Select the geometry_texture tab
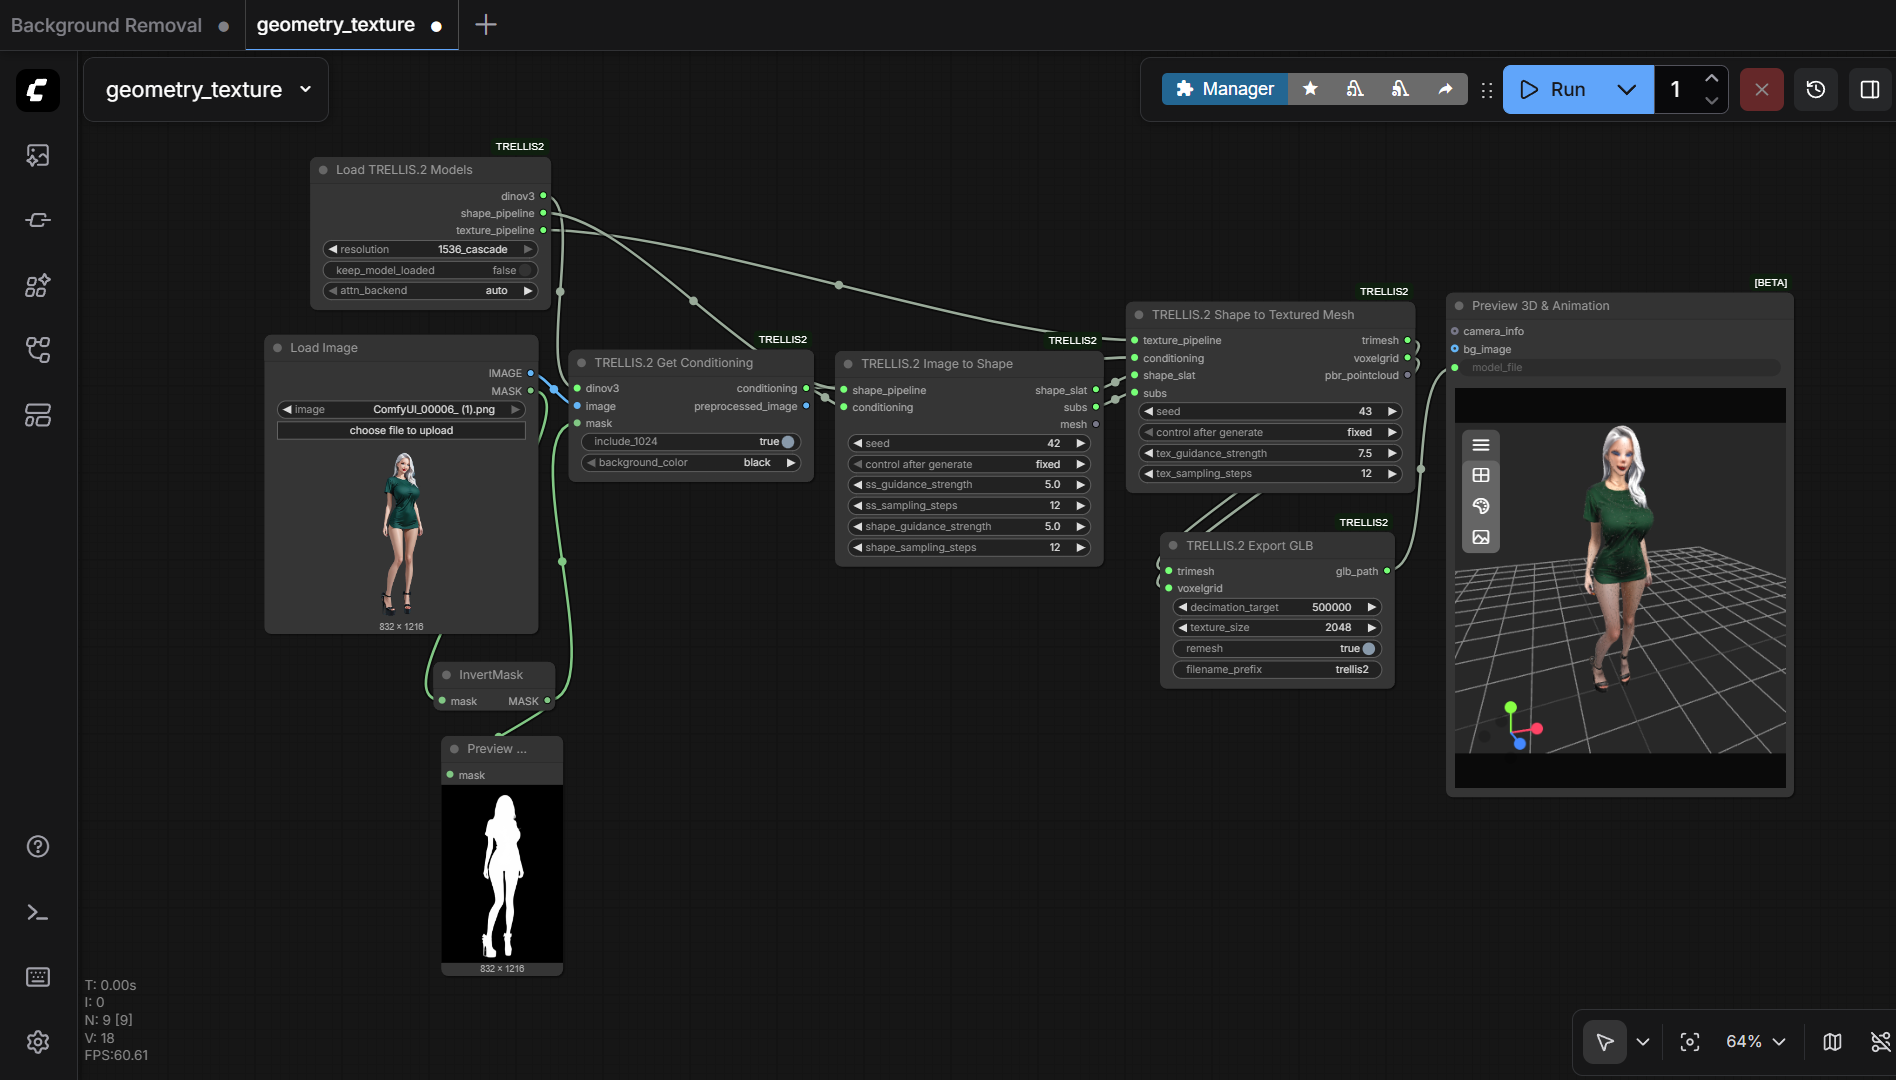 tap(336, 25)
